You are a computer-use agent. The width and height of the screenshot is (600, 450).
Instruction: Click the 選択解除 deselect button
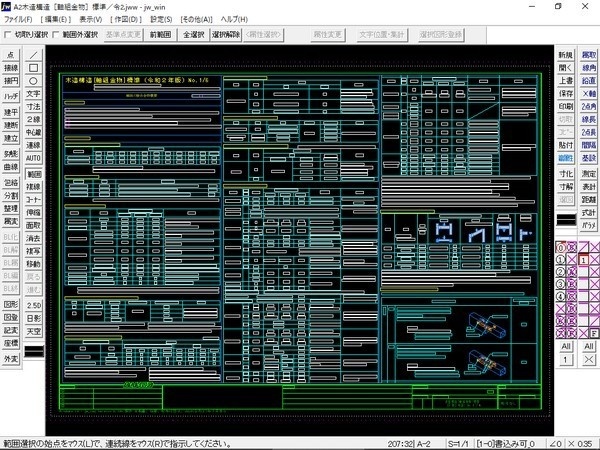(226, 35)
